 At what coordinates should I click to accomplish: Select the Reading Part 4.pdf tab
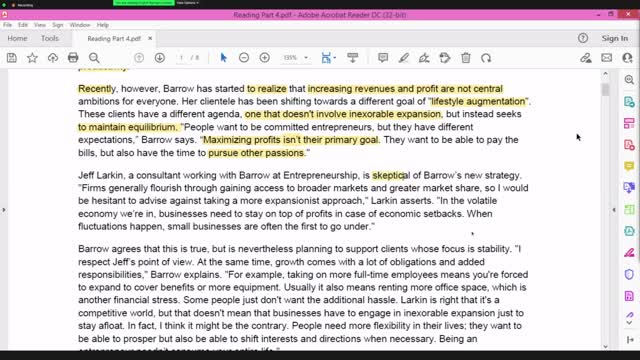pyautogui.click(x=114, y=38)
